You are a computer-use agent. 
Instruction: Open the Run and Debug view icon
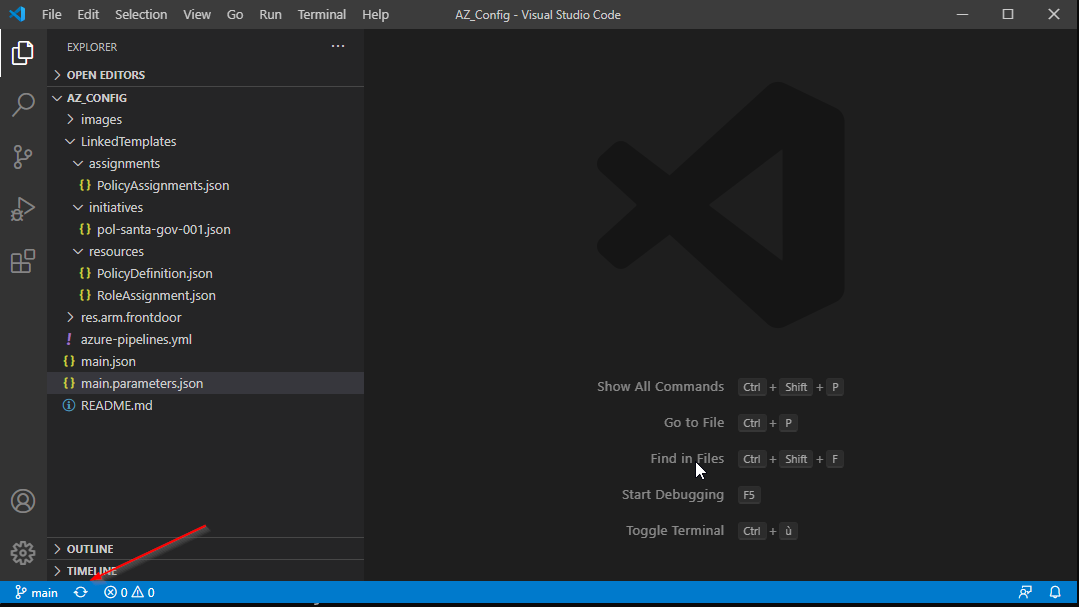23,209
